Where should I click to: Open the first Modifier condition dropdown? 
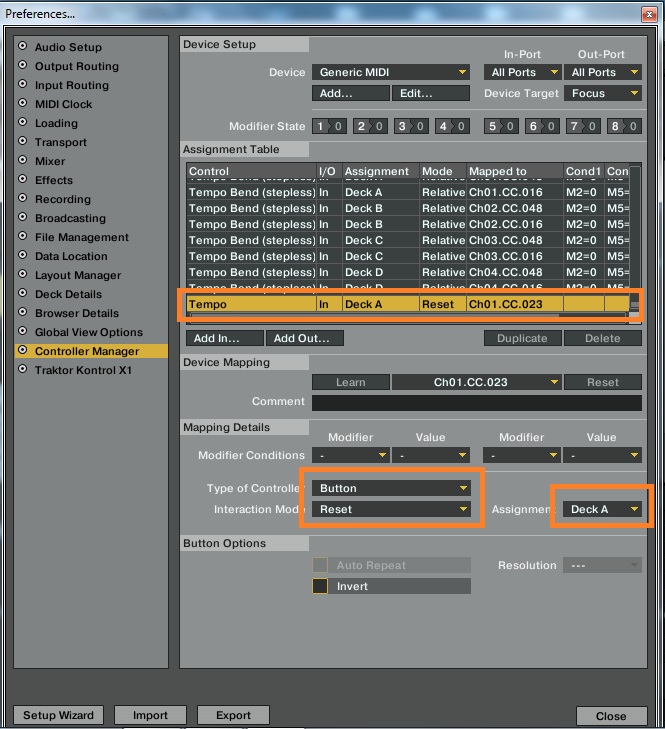click(x=351, y=455)
